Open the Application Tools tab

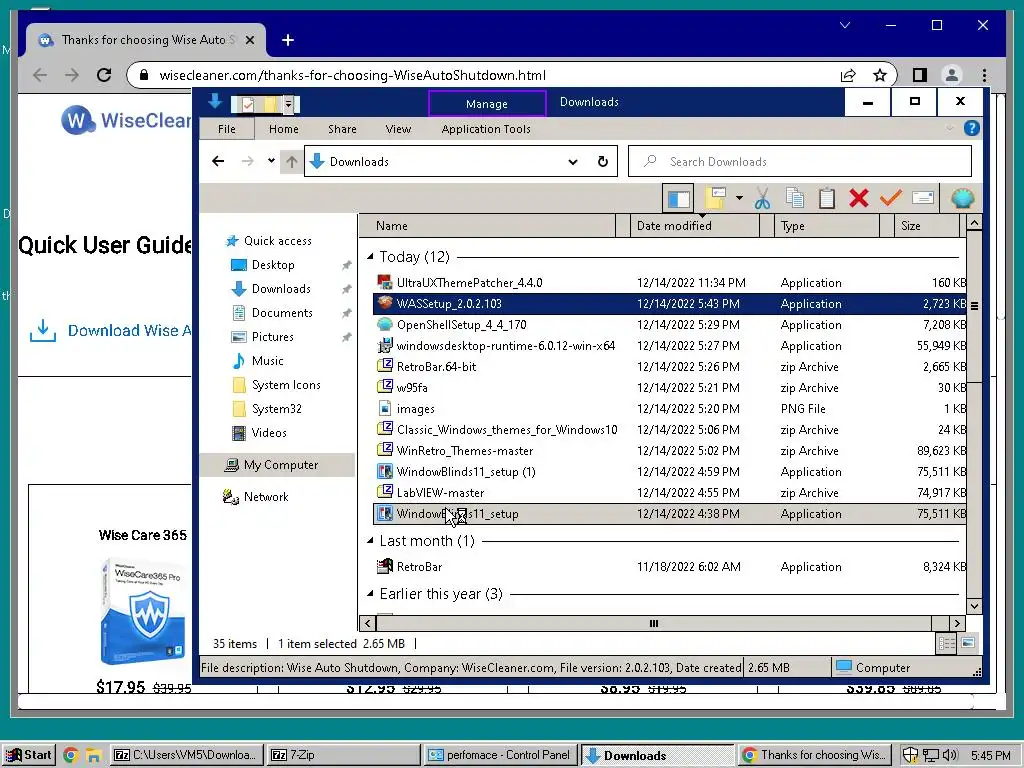click(486, 129)
